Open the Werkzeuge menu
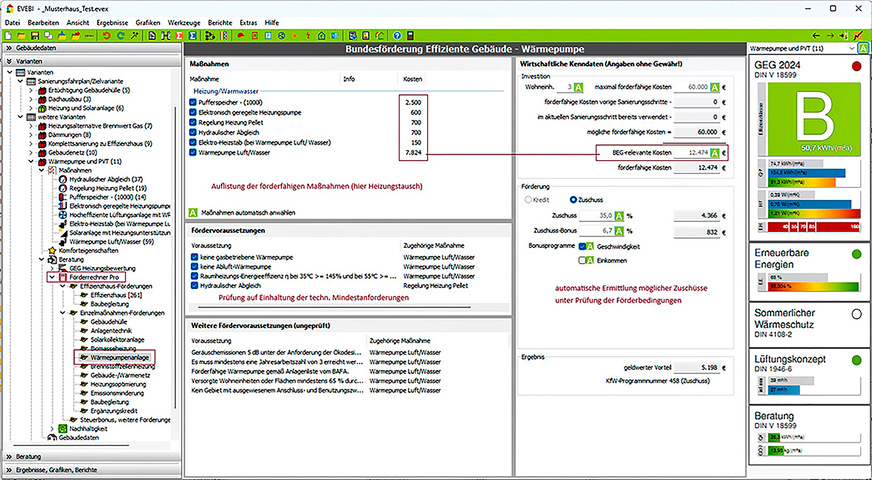Screen dimensions: 872x480 [x=184, y=23]
